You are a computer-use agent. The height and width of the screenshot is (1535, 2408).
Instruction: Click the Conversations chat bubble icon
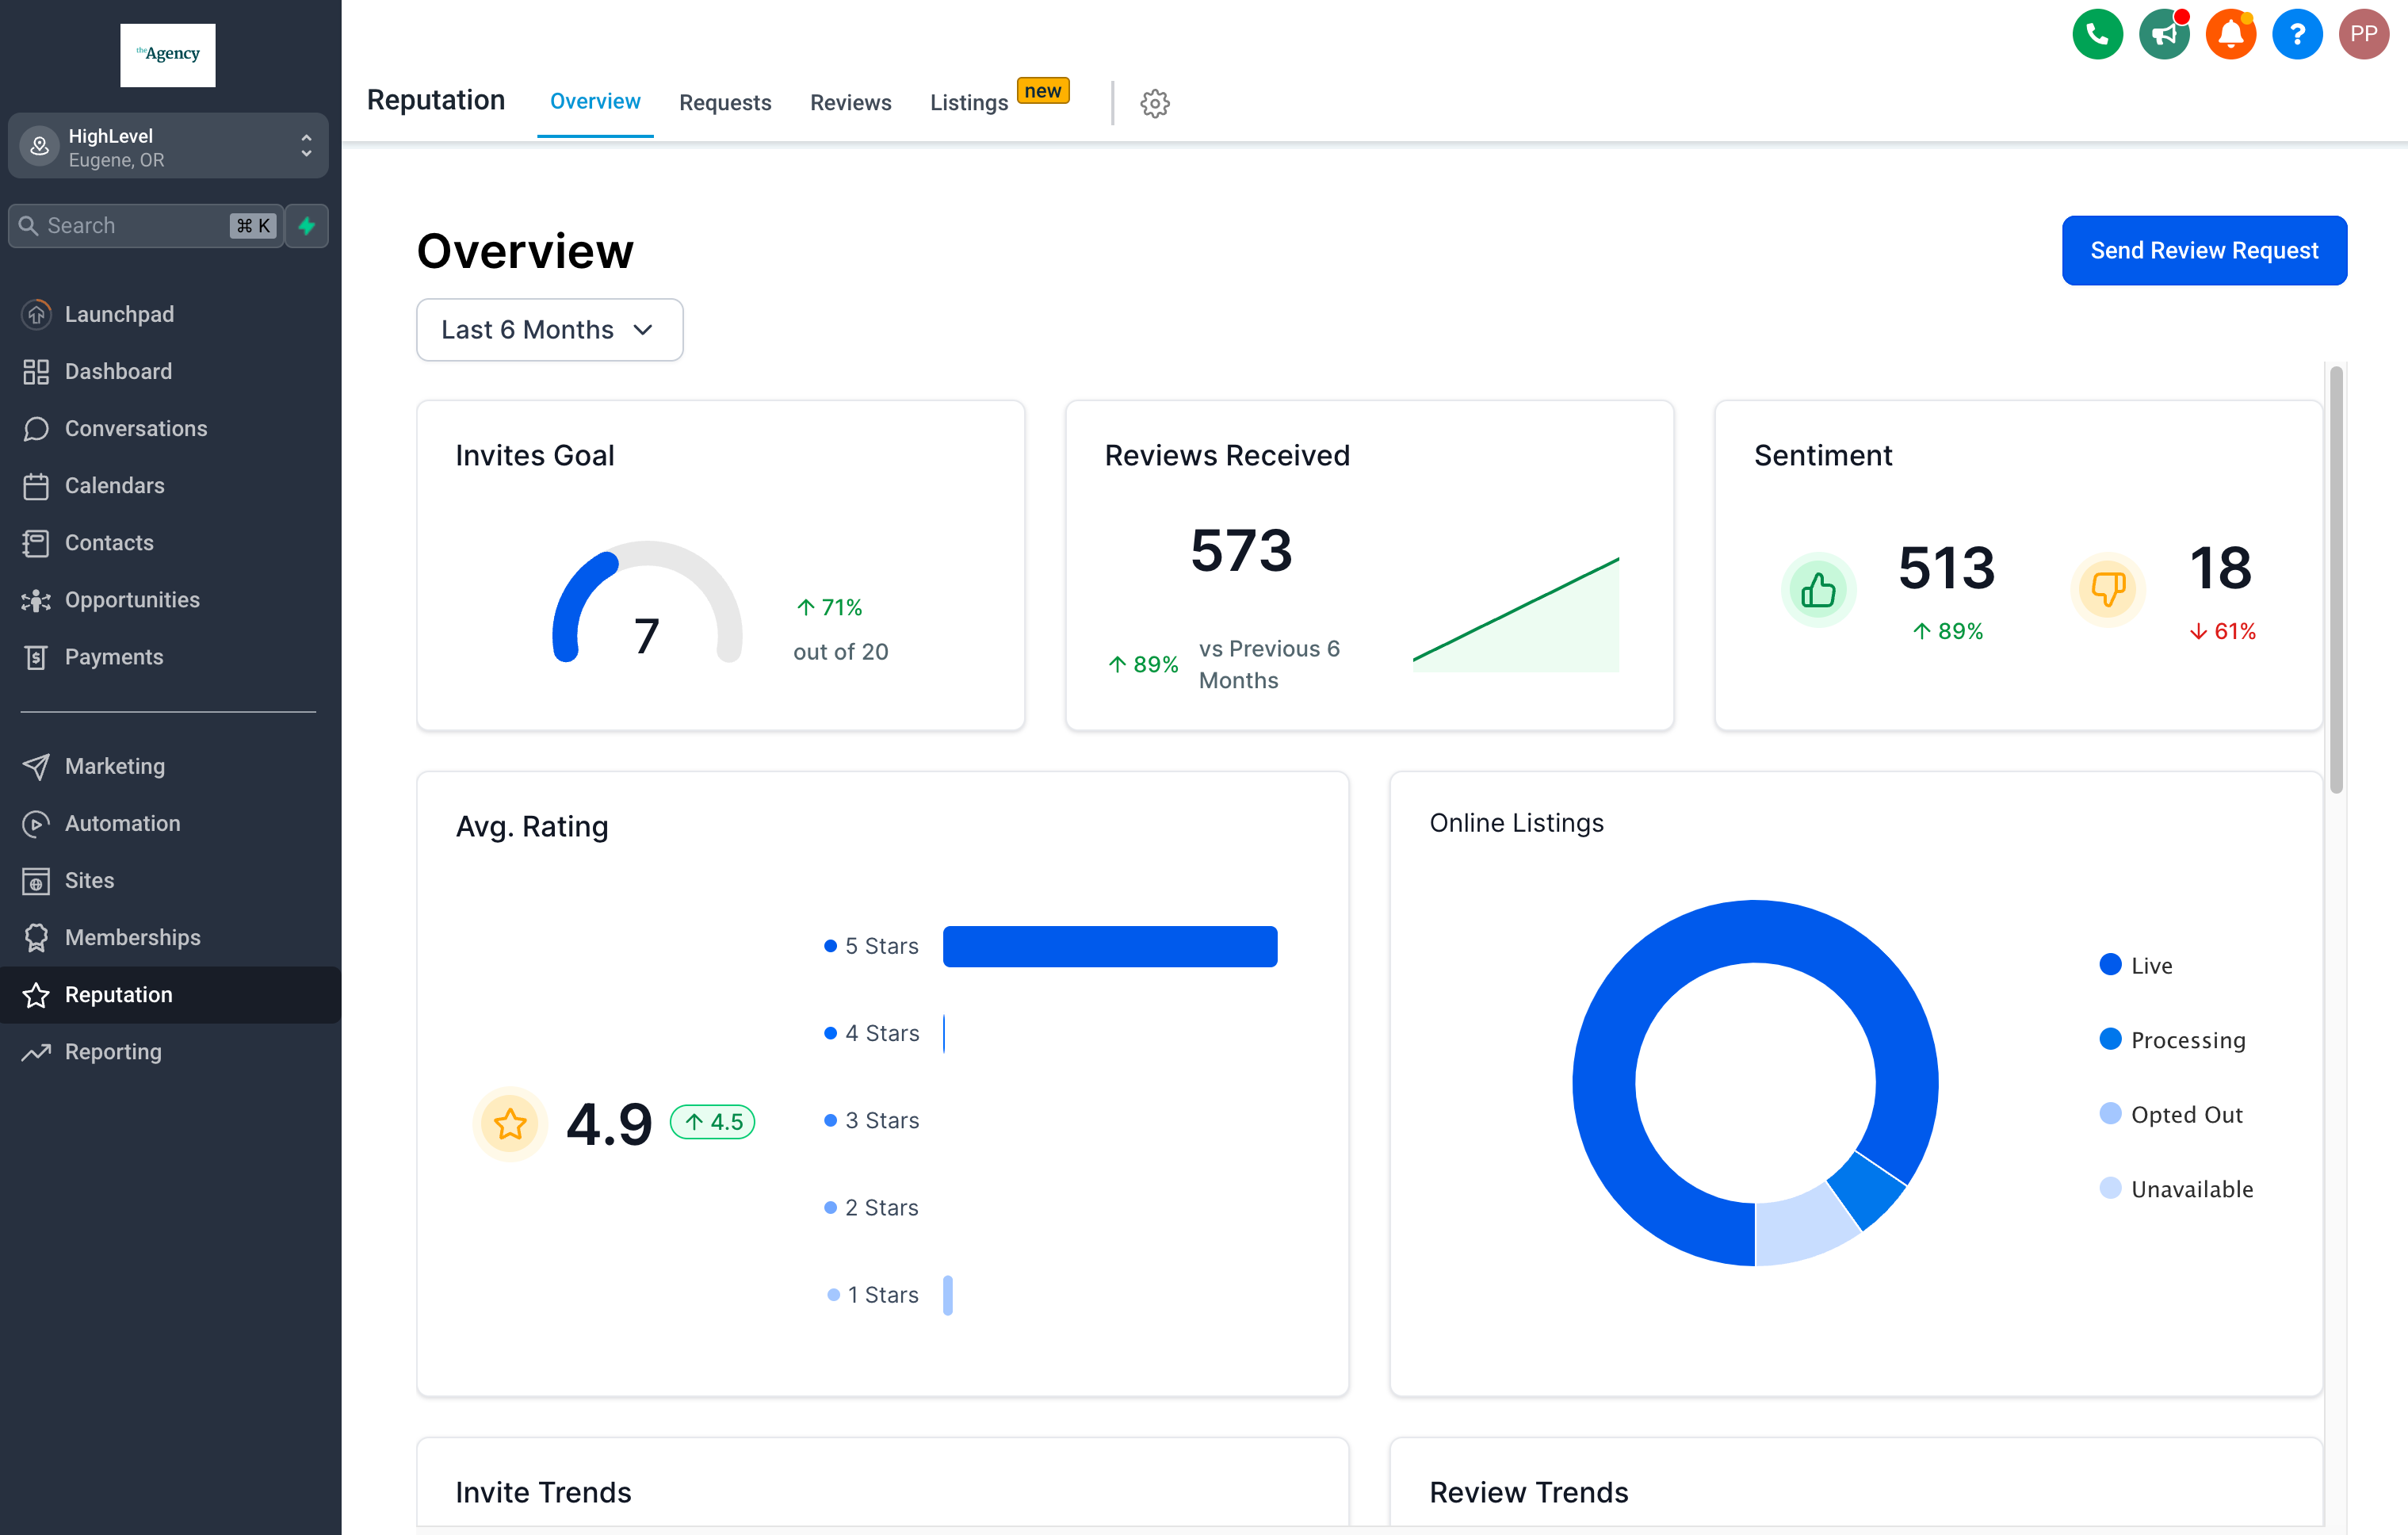point(36,428)
